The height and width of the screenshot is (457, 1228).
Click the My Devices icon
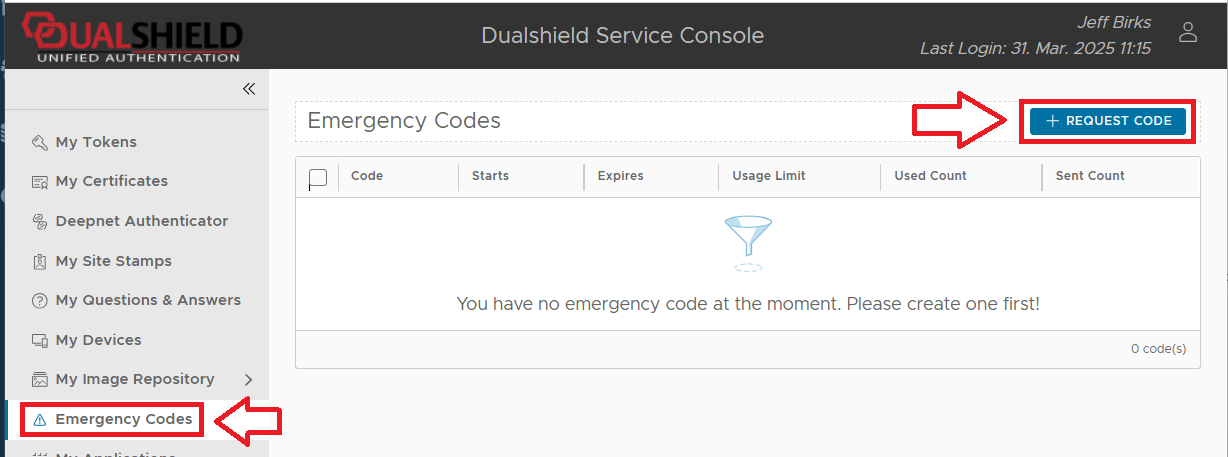pos(40,341)
